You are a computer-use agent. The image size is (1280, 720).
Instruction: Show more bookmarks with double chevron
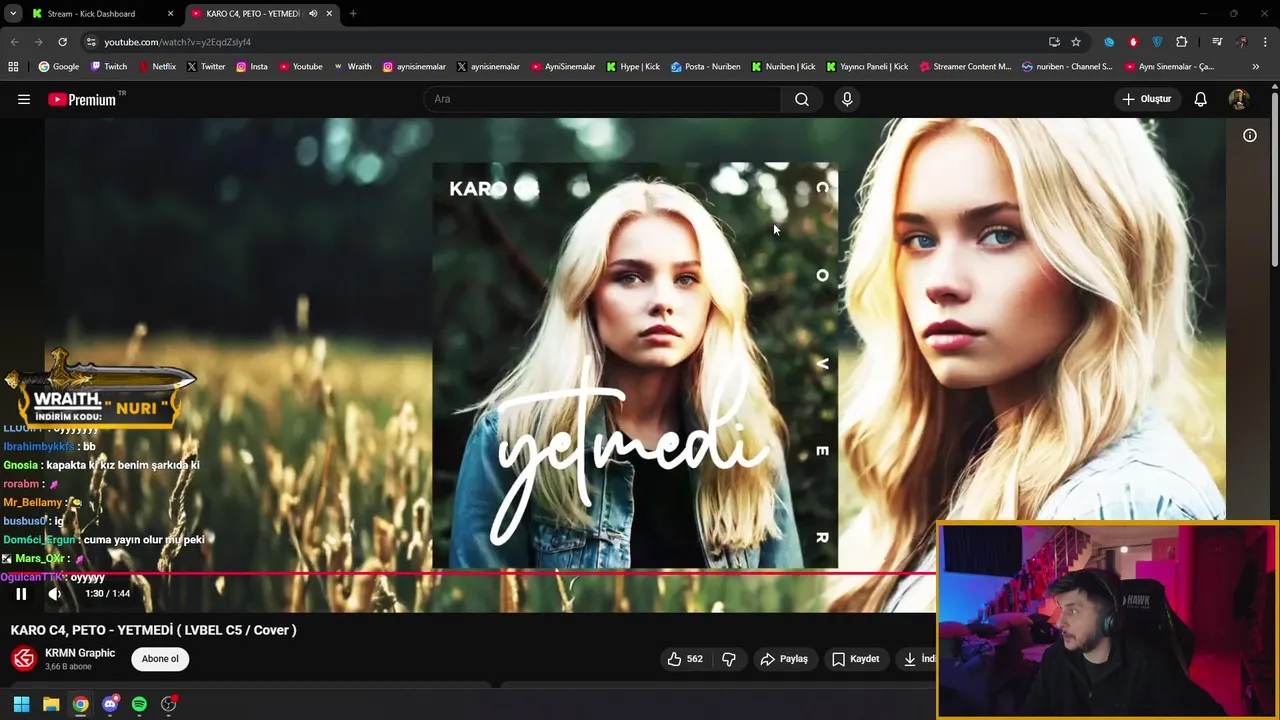(1256, 67)
